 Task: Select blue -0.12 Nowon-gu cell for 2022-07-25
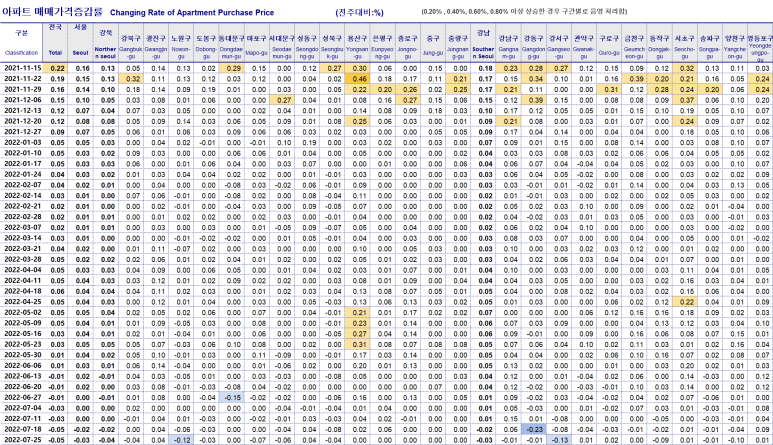(x=181, y=440)
